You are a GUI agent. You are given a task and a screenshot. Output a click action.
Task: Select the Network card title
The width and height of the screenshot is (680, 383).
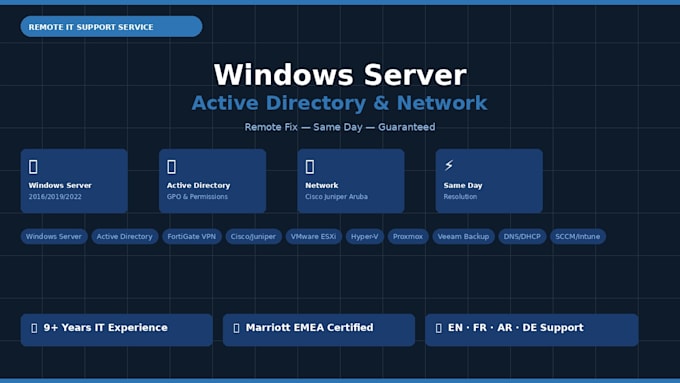pyautogui.click(x=321, y=185)
